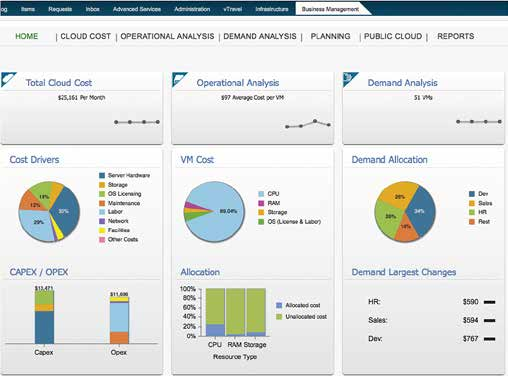Screen dimensions: 508x376
Task: Click the HR $590 change row
Action: coord(431,302)
